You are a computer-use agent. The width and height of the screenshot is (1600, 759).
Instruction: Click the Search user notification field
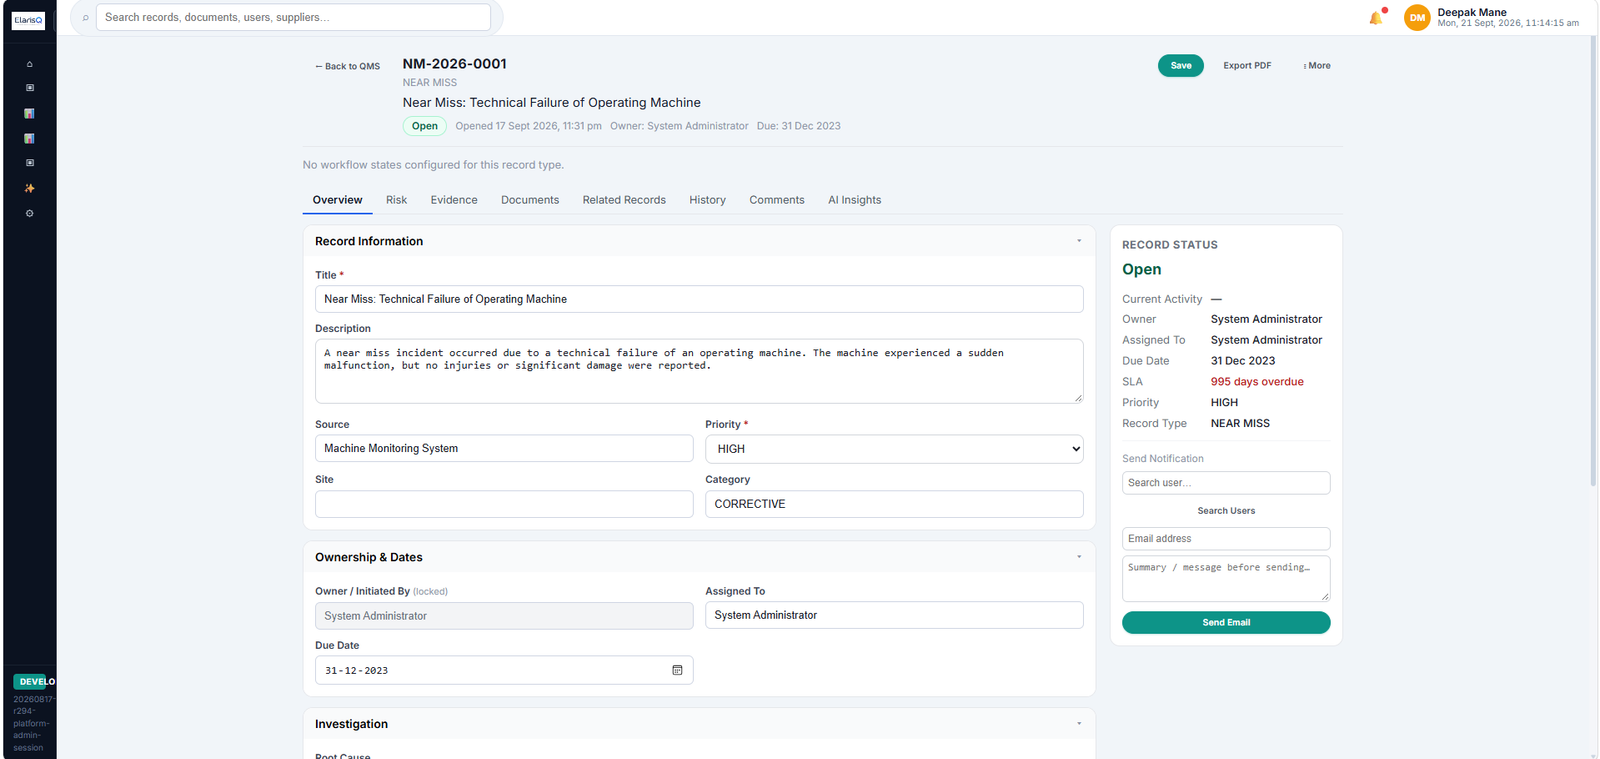pyautogui.click(x=1226, y=483)
